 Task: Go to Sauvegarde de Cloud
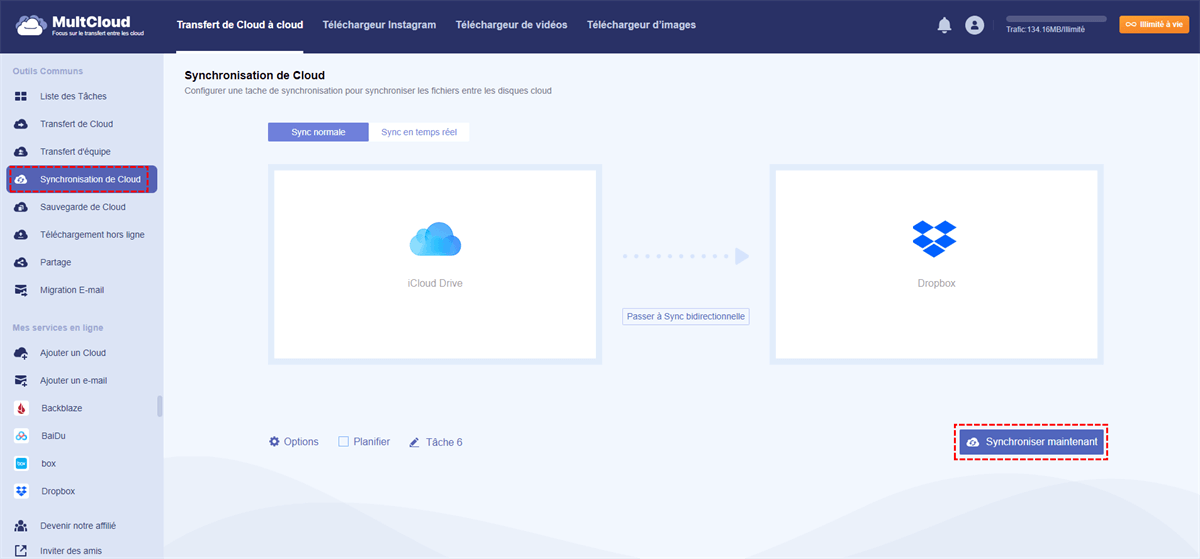pyautogui.click(x=83, y=207)
